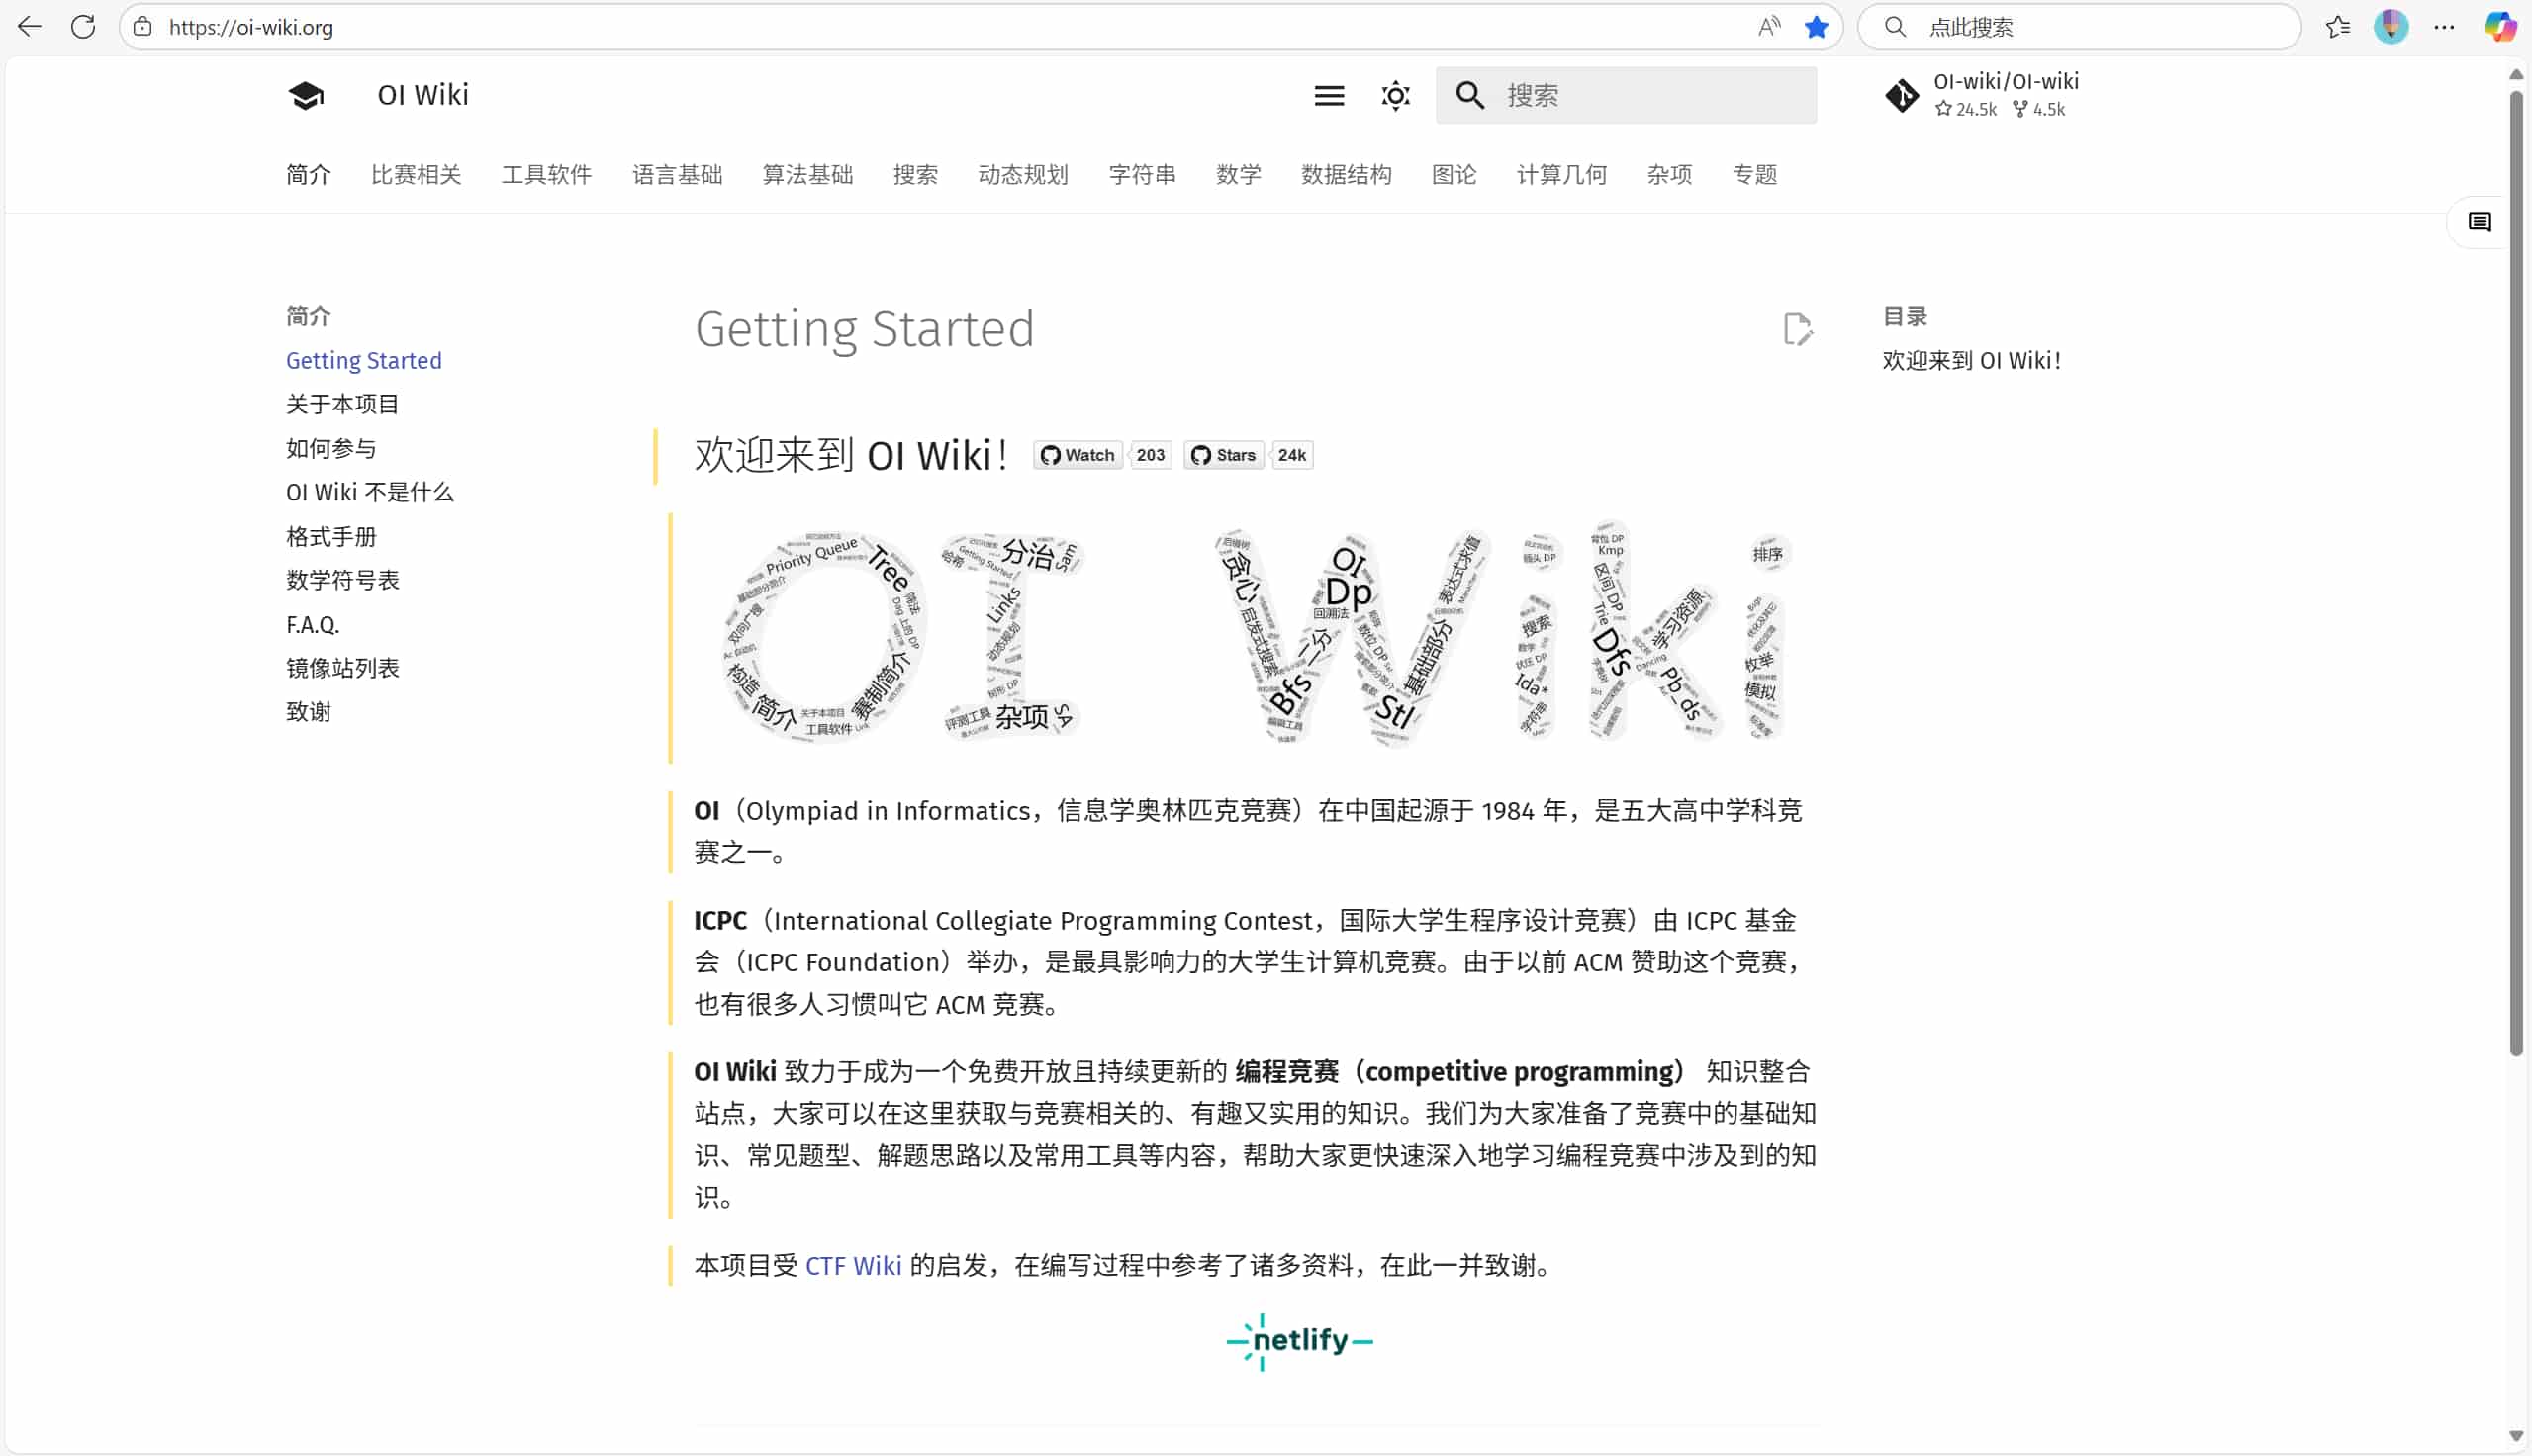The height and width of the screenshot is (1456, 2532).
Task: Click the OI Wiki graduation cap logo
Action: click(306, 95)
